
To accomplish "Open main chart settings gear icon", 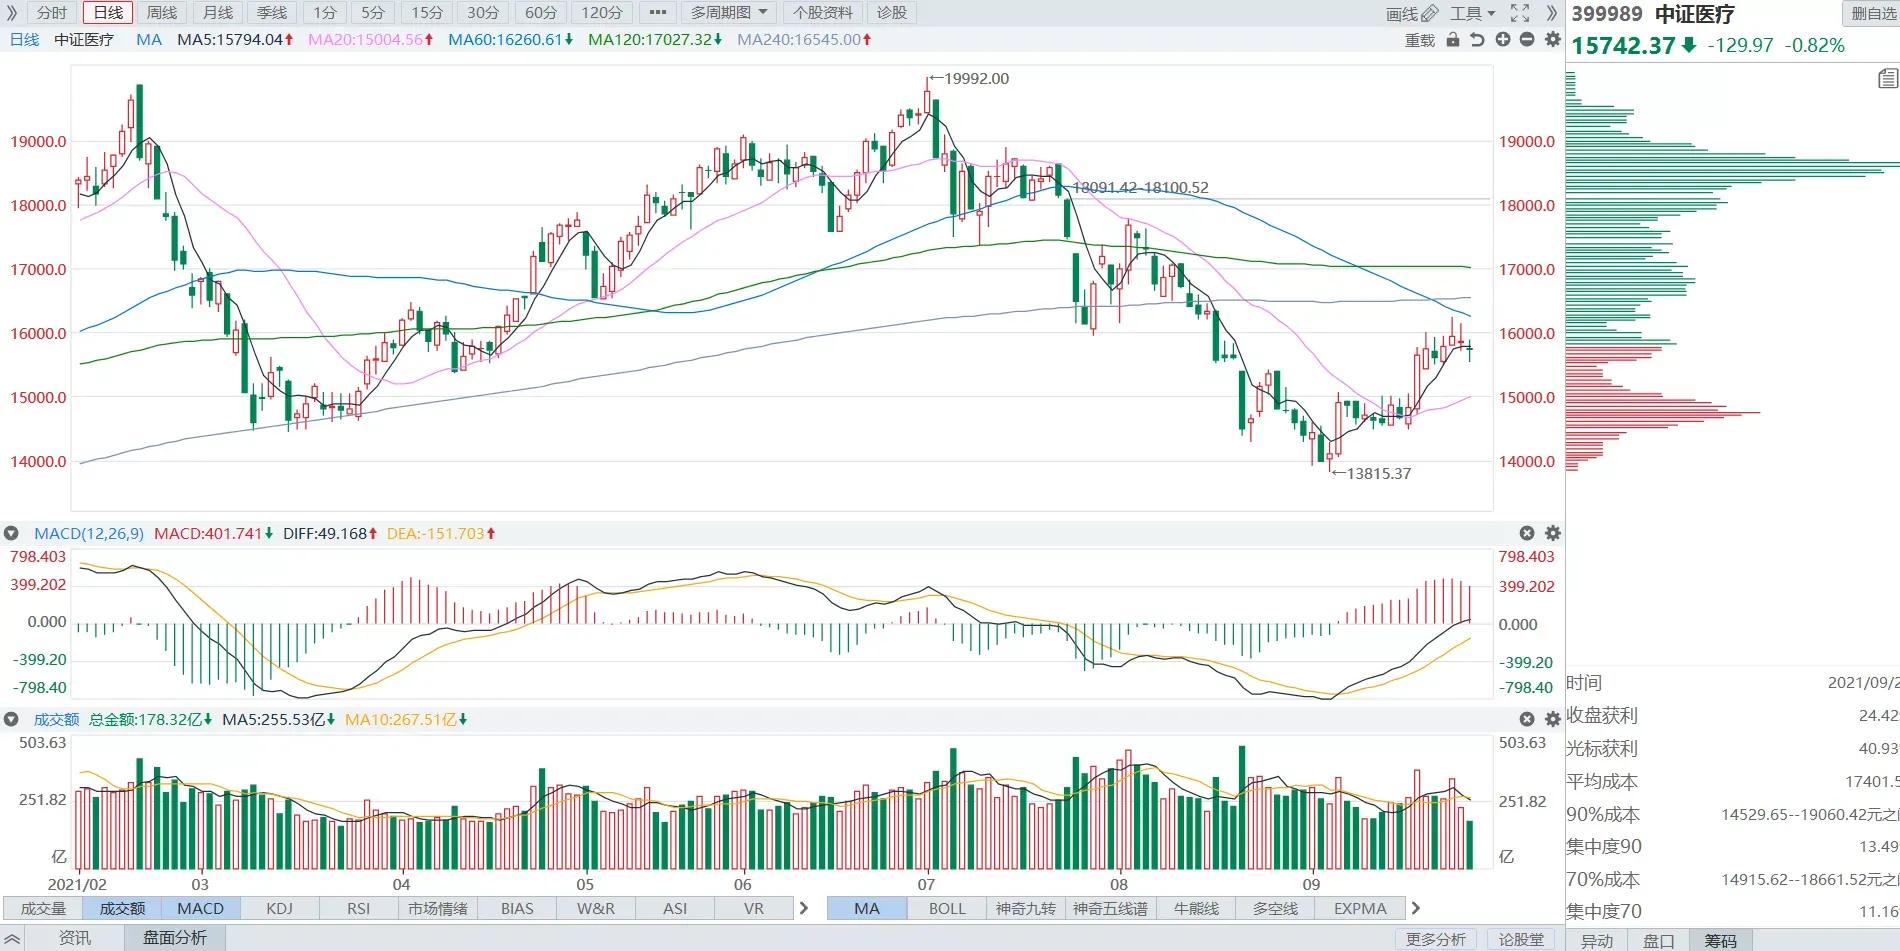I will pyautogui.click(x=1552, y=39).
